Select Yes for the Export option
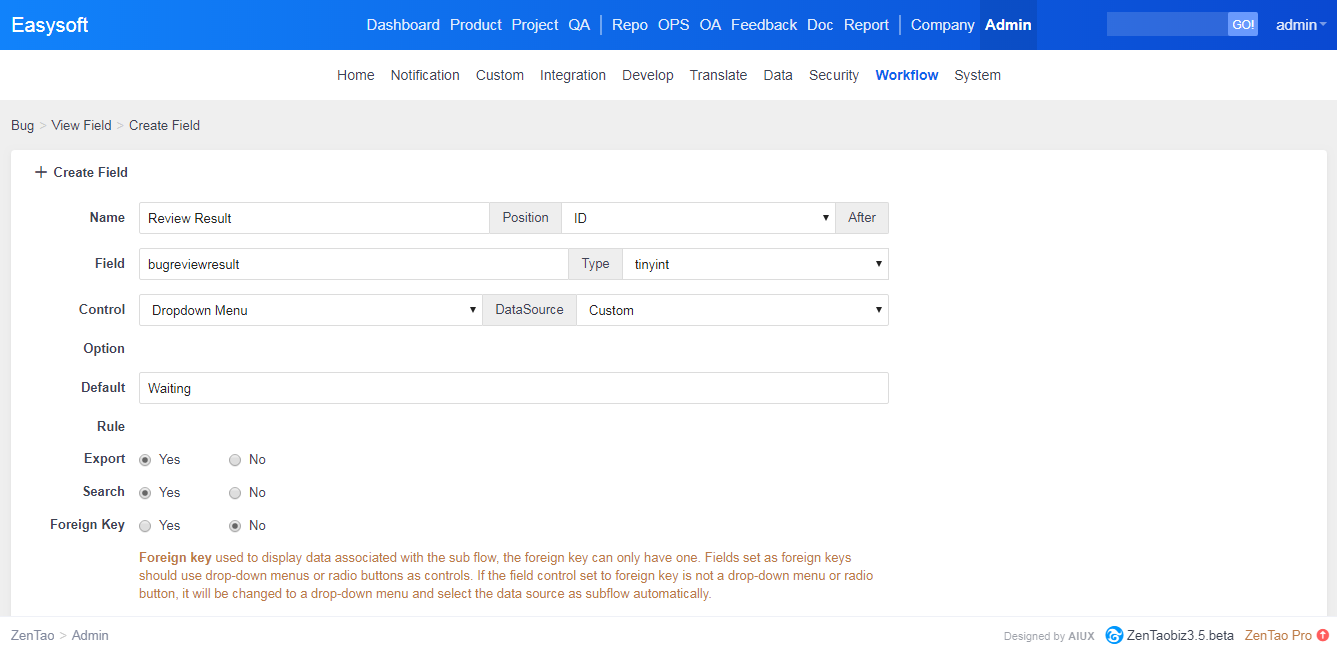Viewport: 1337px width, 653px height. tap(145, 460)
